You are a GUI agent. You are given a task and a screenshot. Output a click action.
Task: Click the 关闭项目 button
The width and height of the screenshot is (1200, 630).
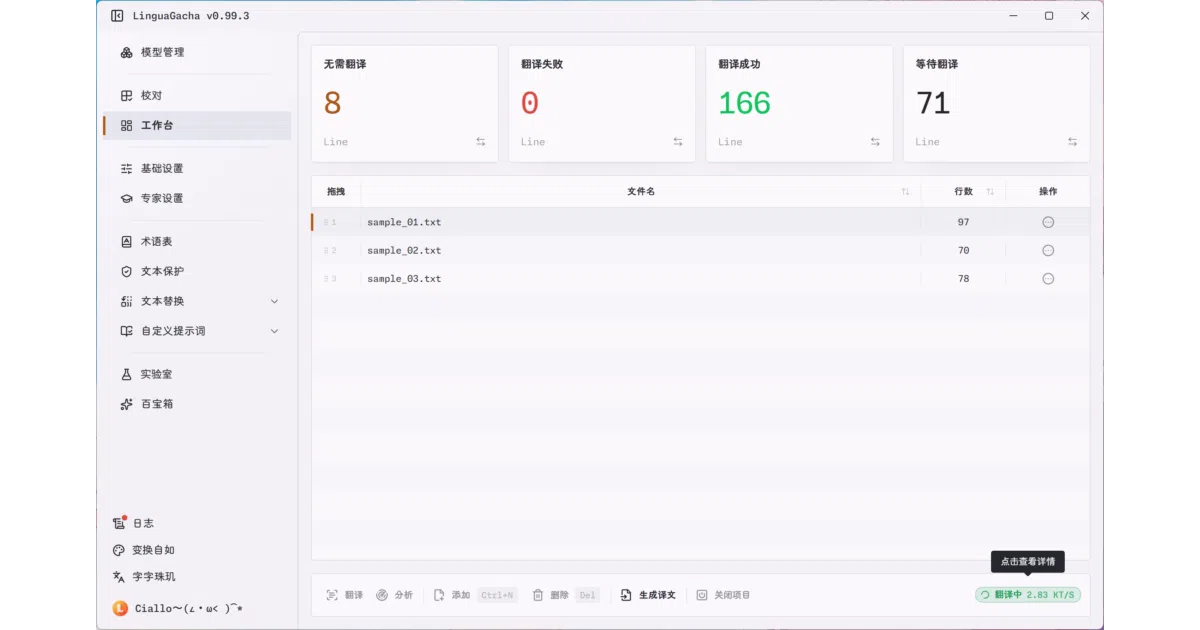coord(723,595)
